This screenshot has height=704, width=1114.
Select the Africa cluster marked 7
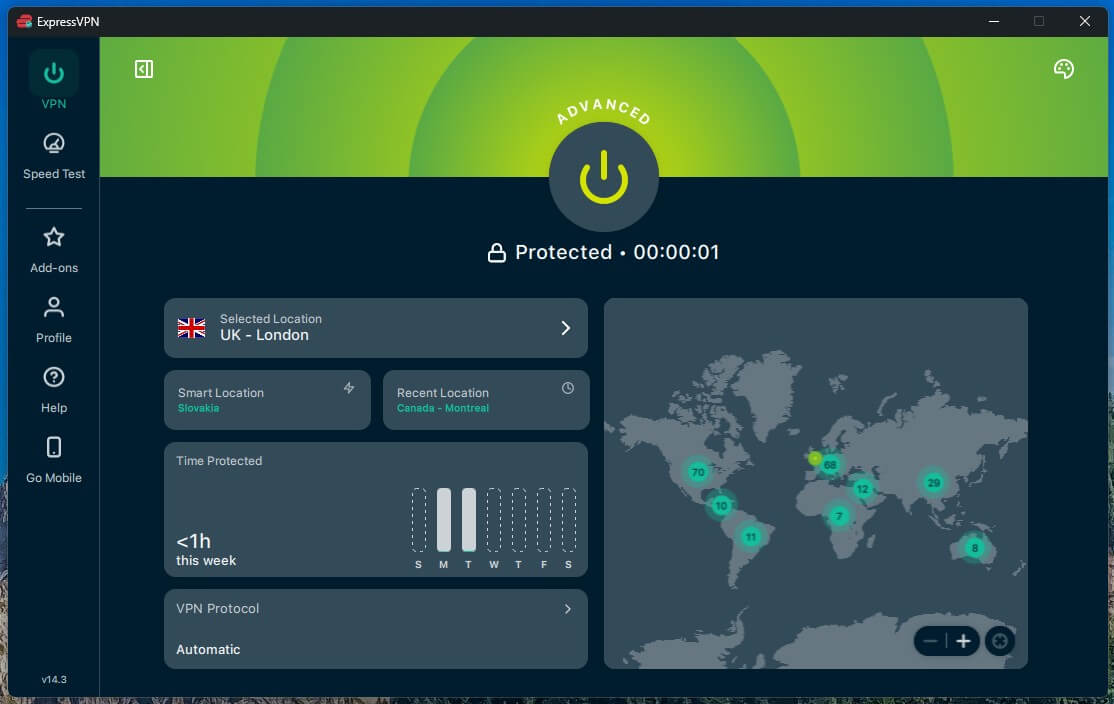coord(839,516)
